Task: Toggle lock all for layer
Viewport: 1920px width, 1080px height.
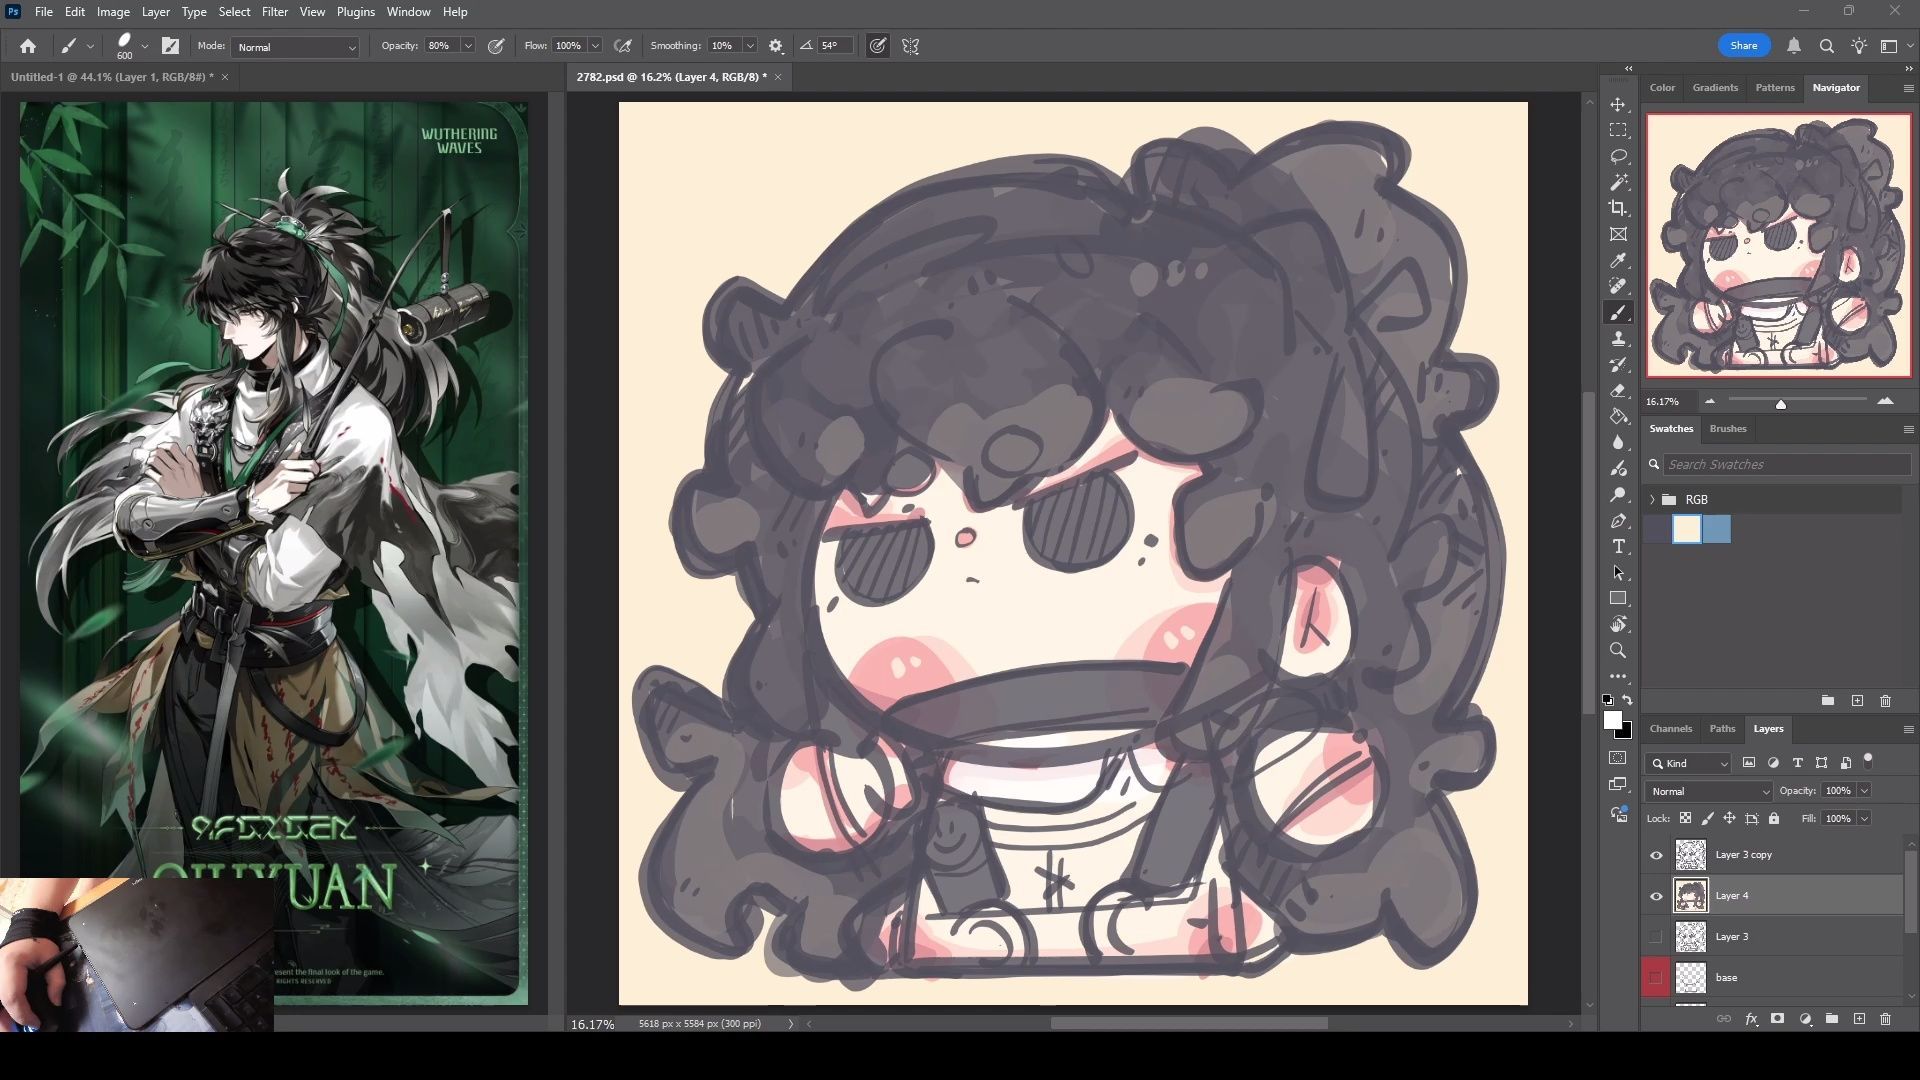Action: (1774, 818)
